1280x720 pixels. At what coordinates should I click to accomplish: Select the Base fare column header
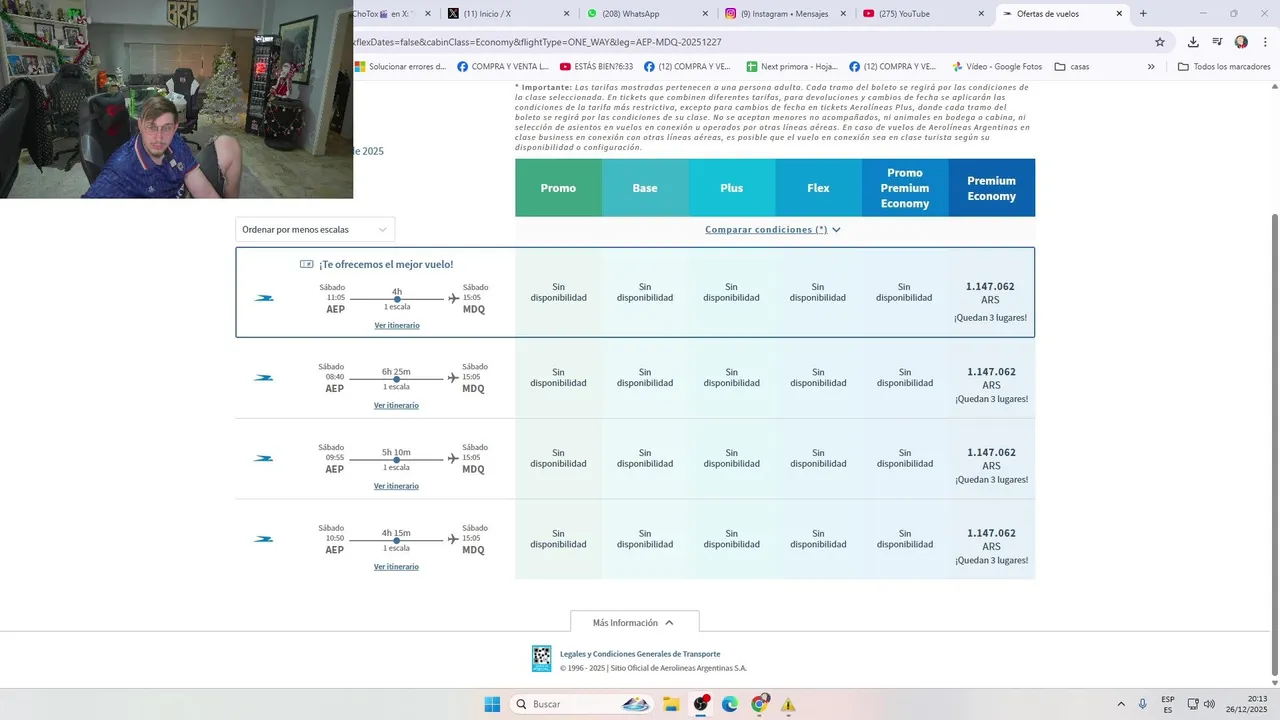pyautogui.click(x=645, y=188)
